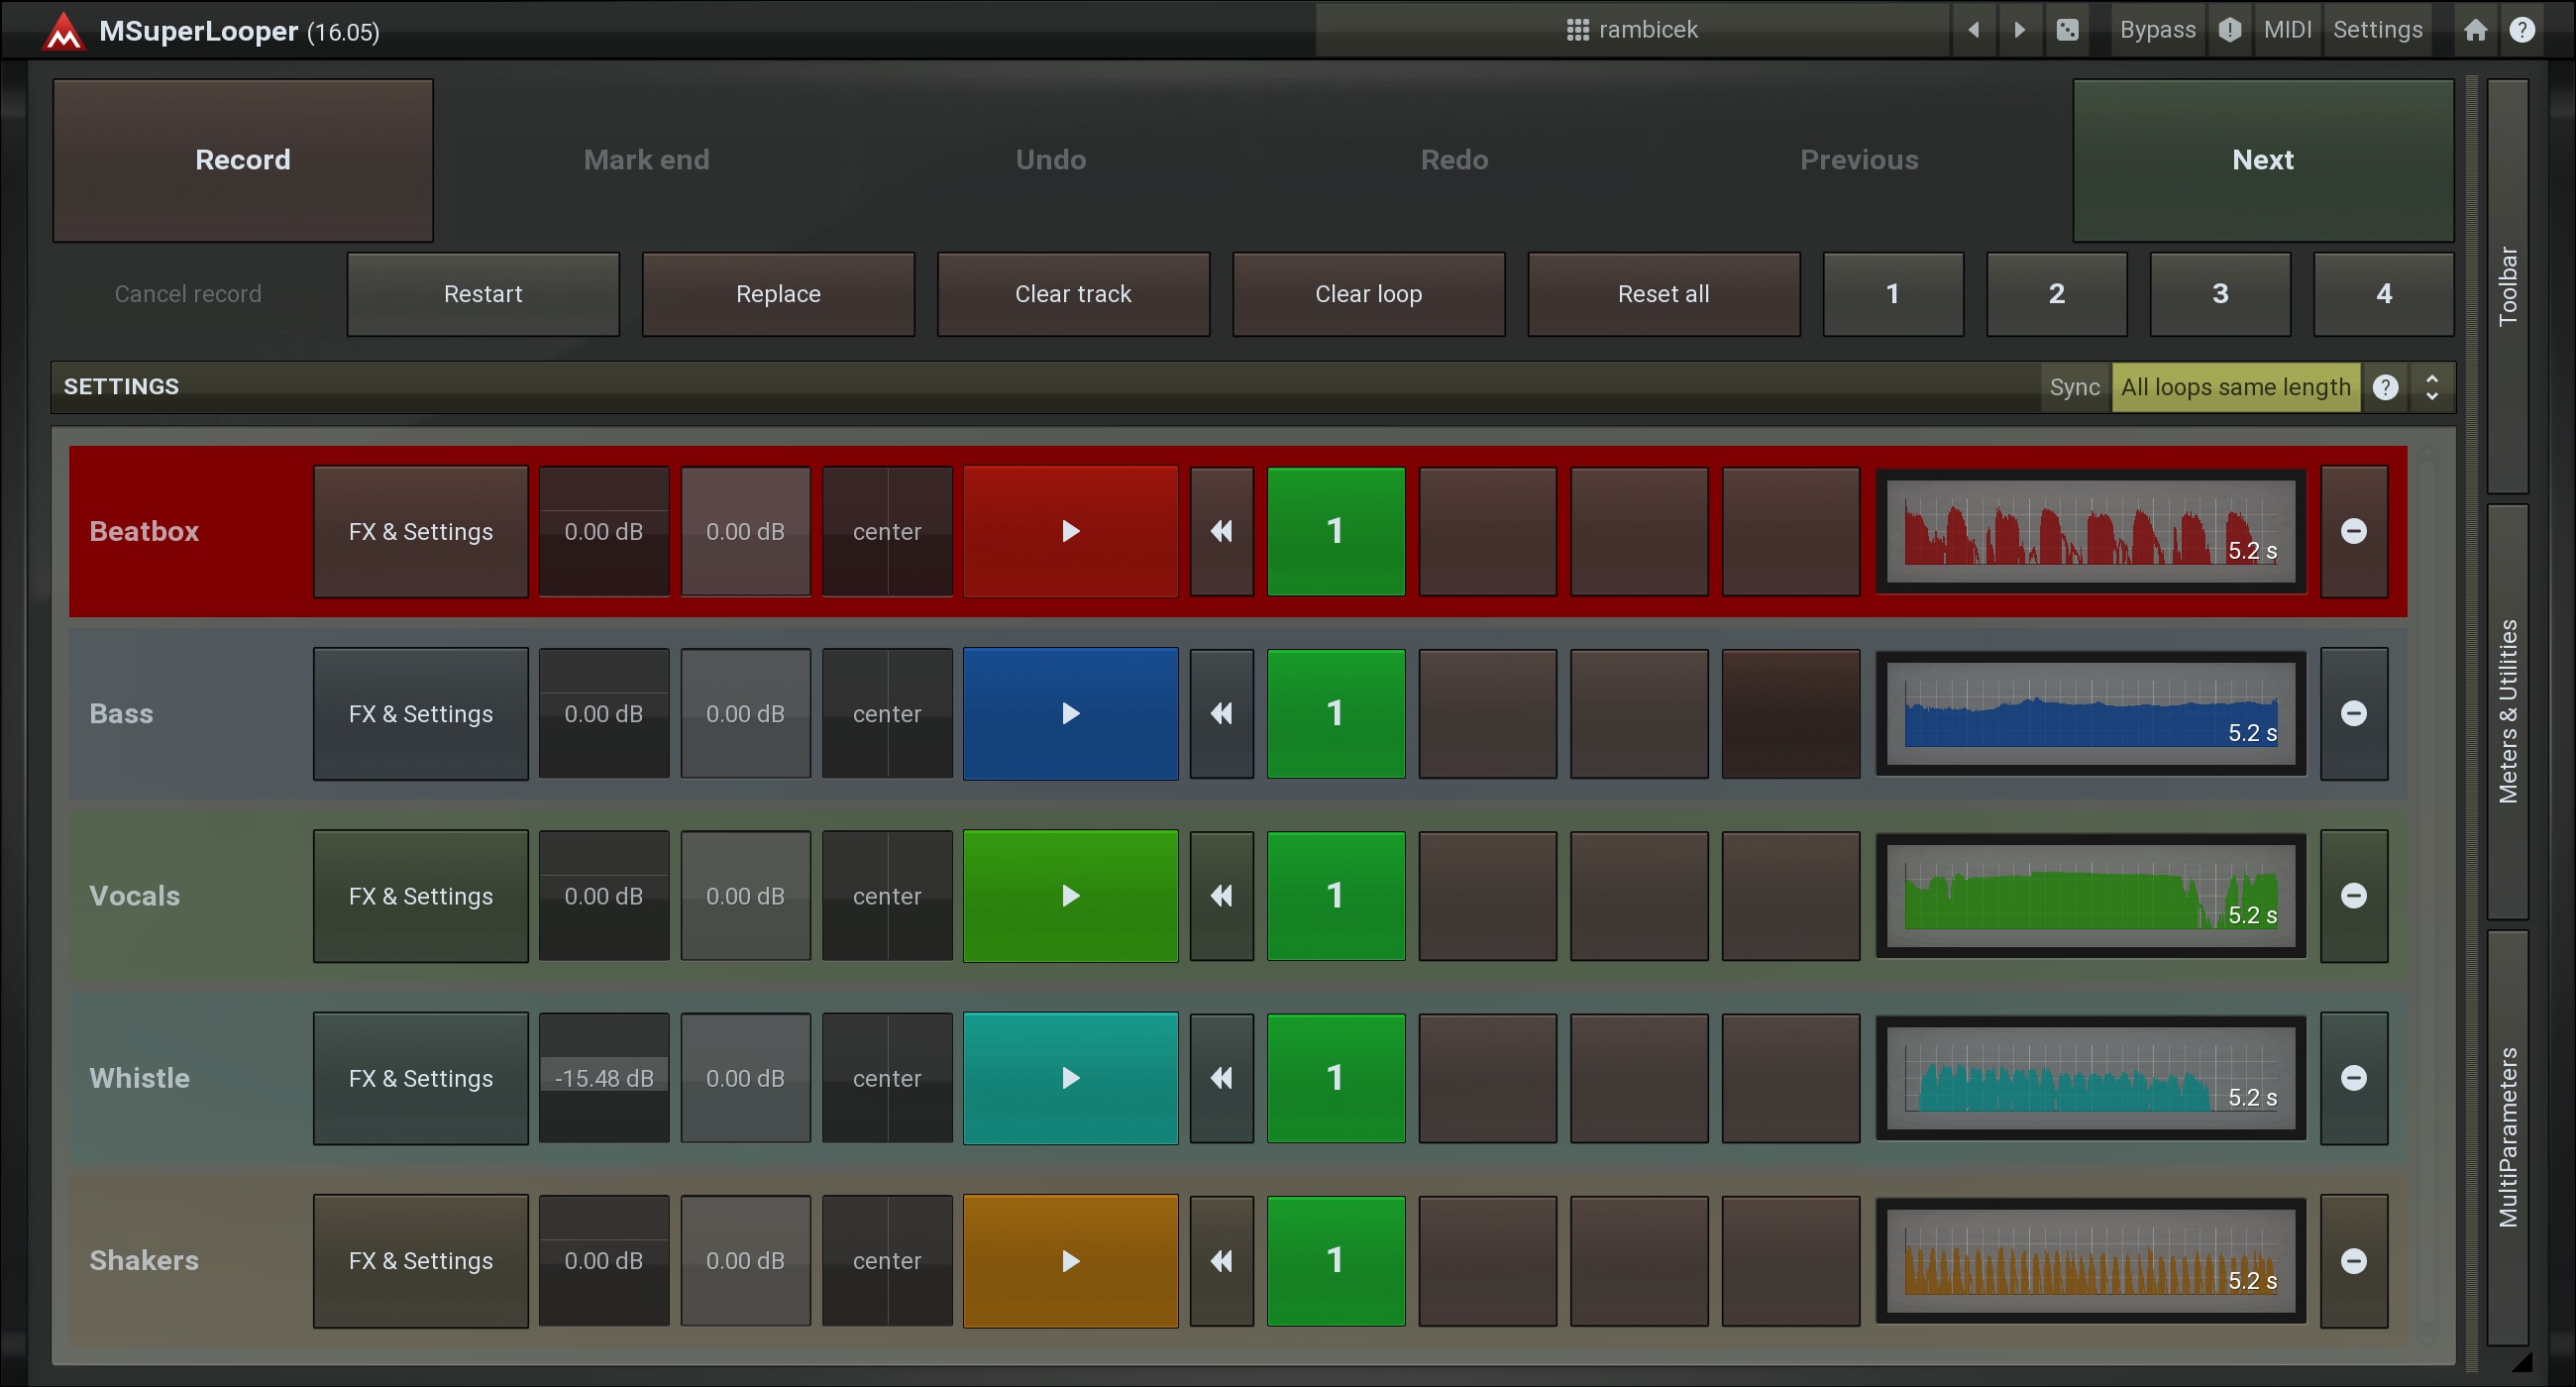Open the home icon in title bar
2576x1387 pixels.
[2475, 30]
